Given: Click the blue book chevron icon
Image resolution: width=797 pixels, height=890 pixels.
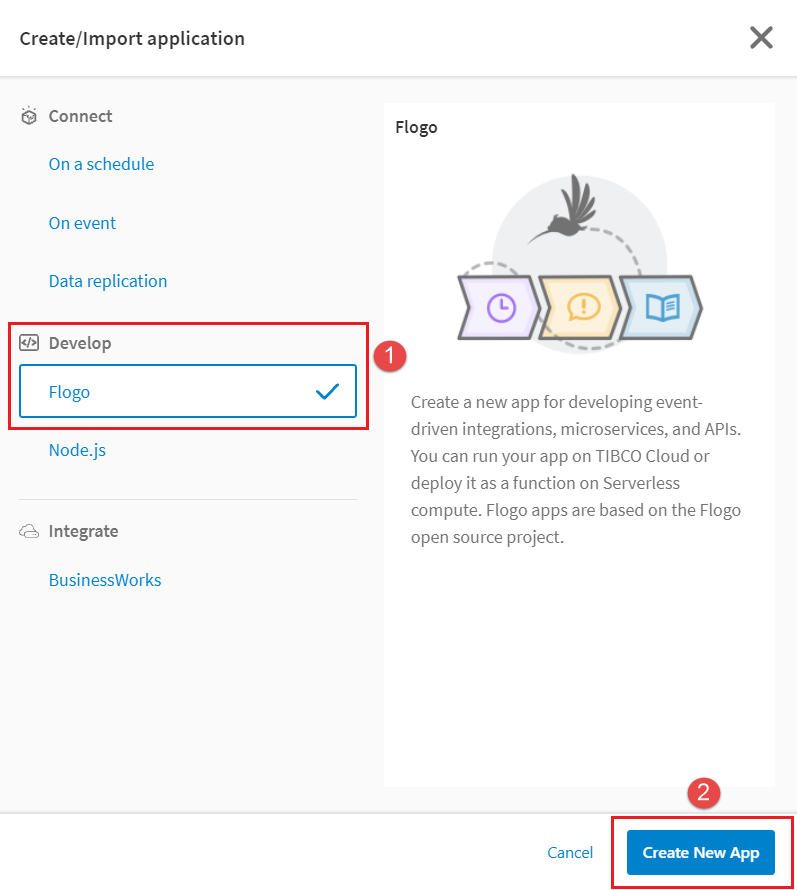Looking at the screenshot, I should click(661, 306).
